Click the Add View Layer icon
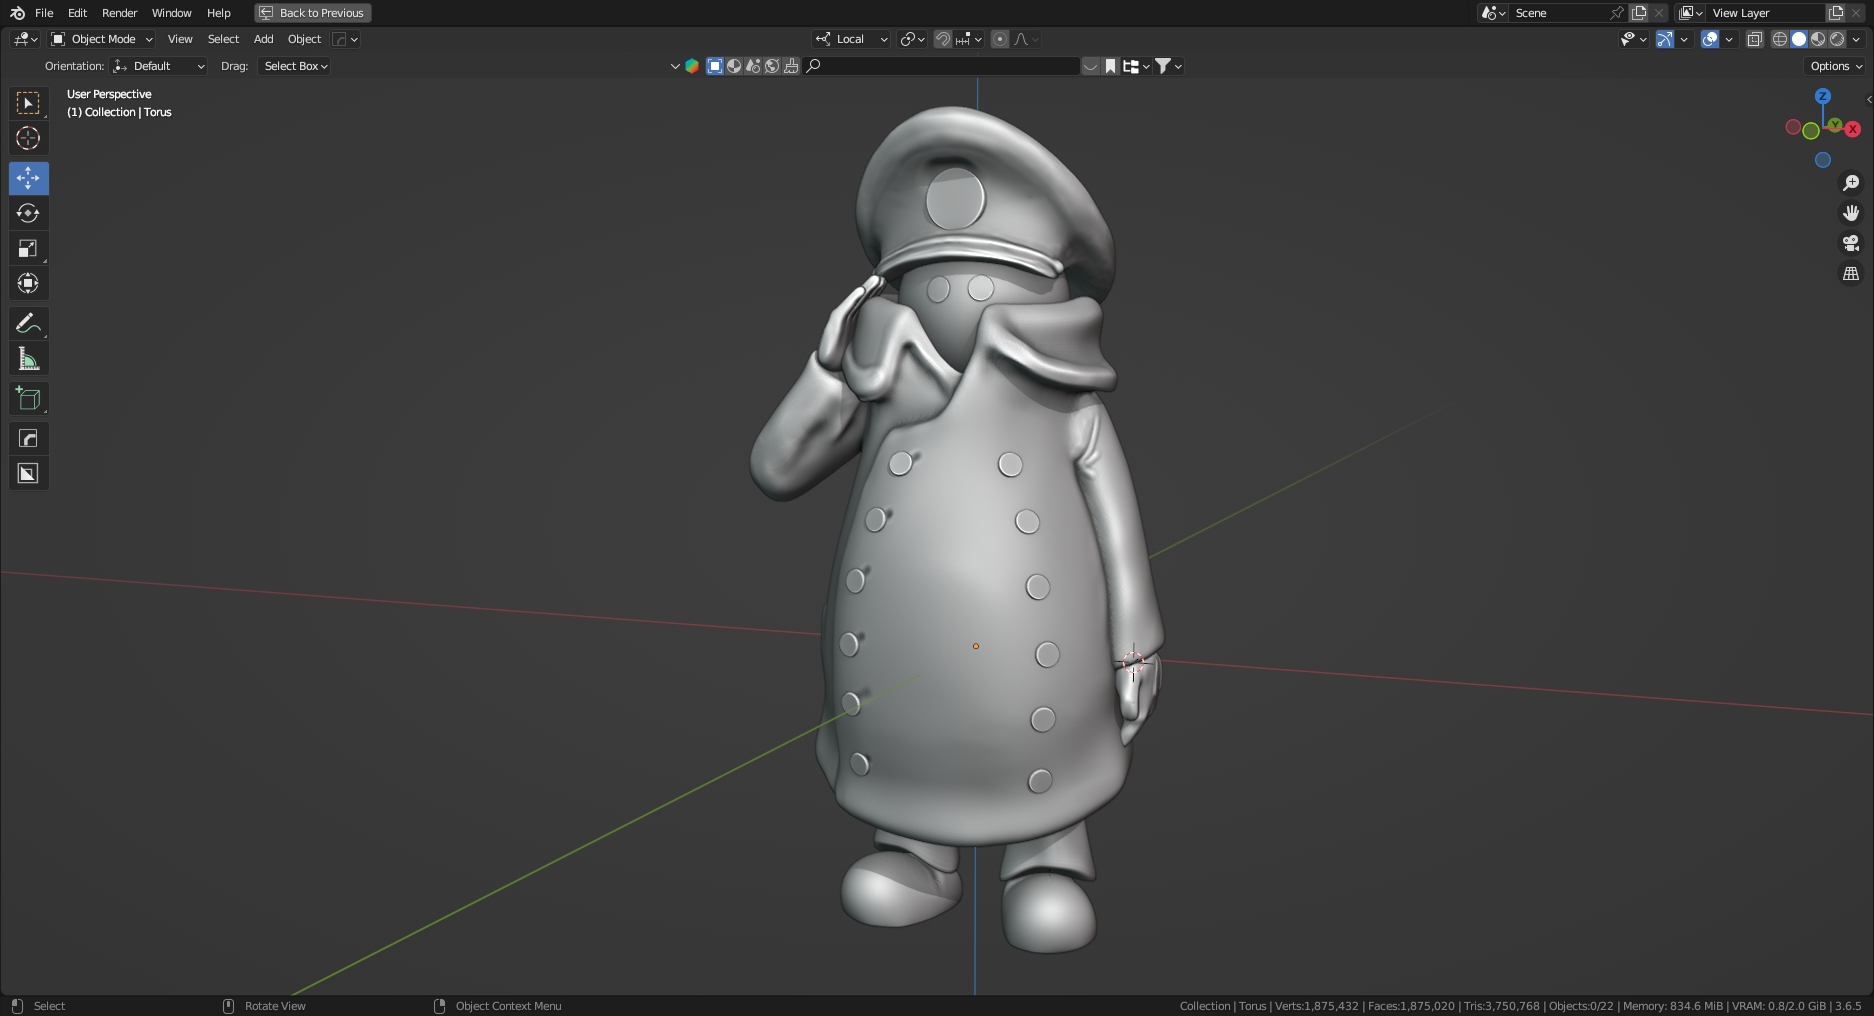1874x1016 pixels. [1836, 13]
